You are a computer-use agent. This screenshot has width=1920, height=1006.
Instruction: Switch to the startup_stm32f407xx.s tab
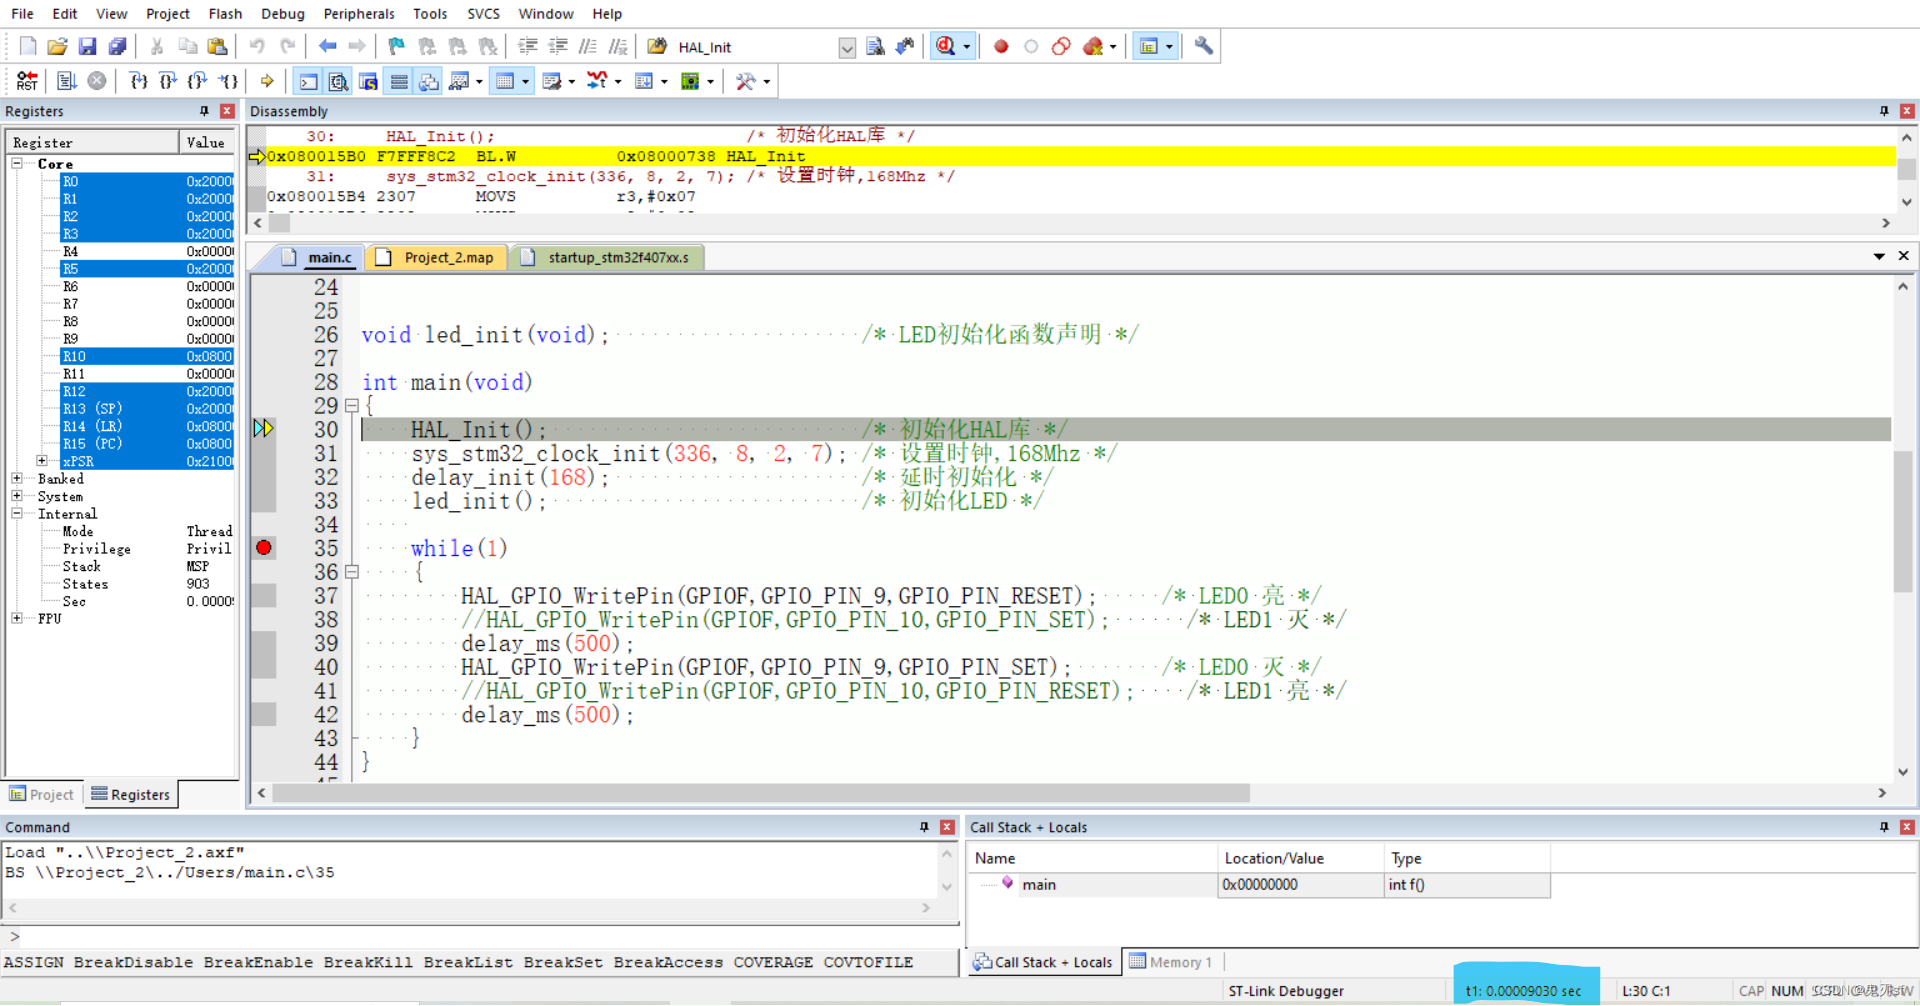pos(607,257)
